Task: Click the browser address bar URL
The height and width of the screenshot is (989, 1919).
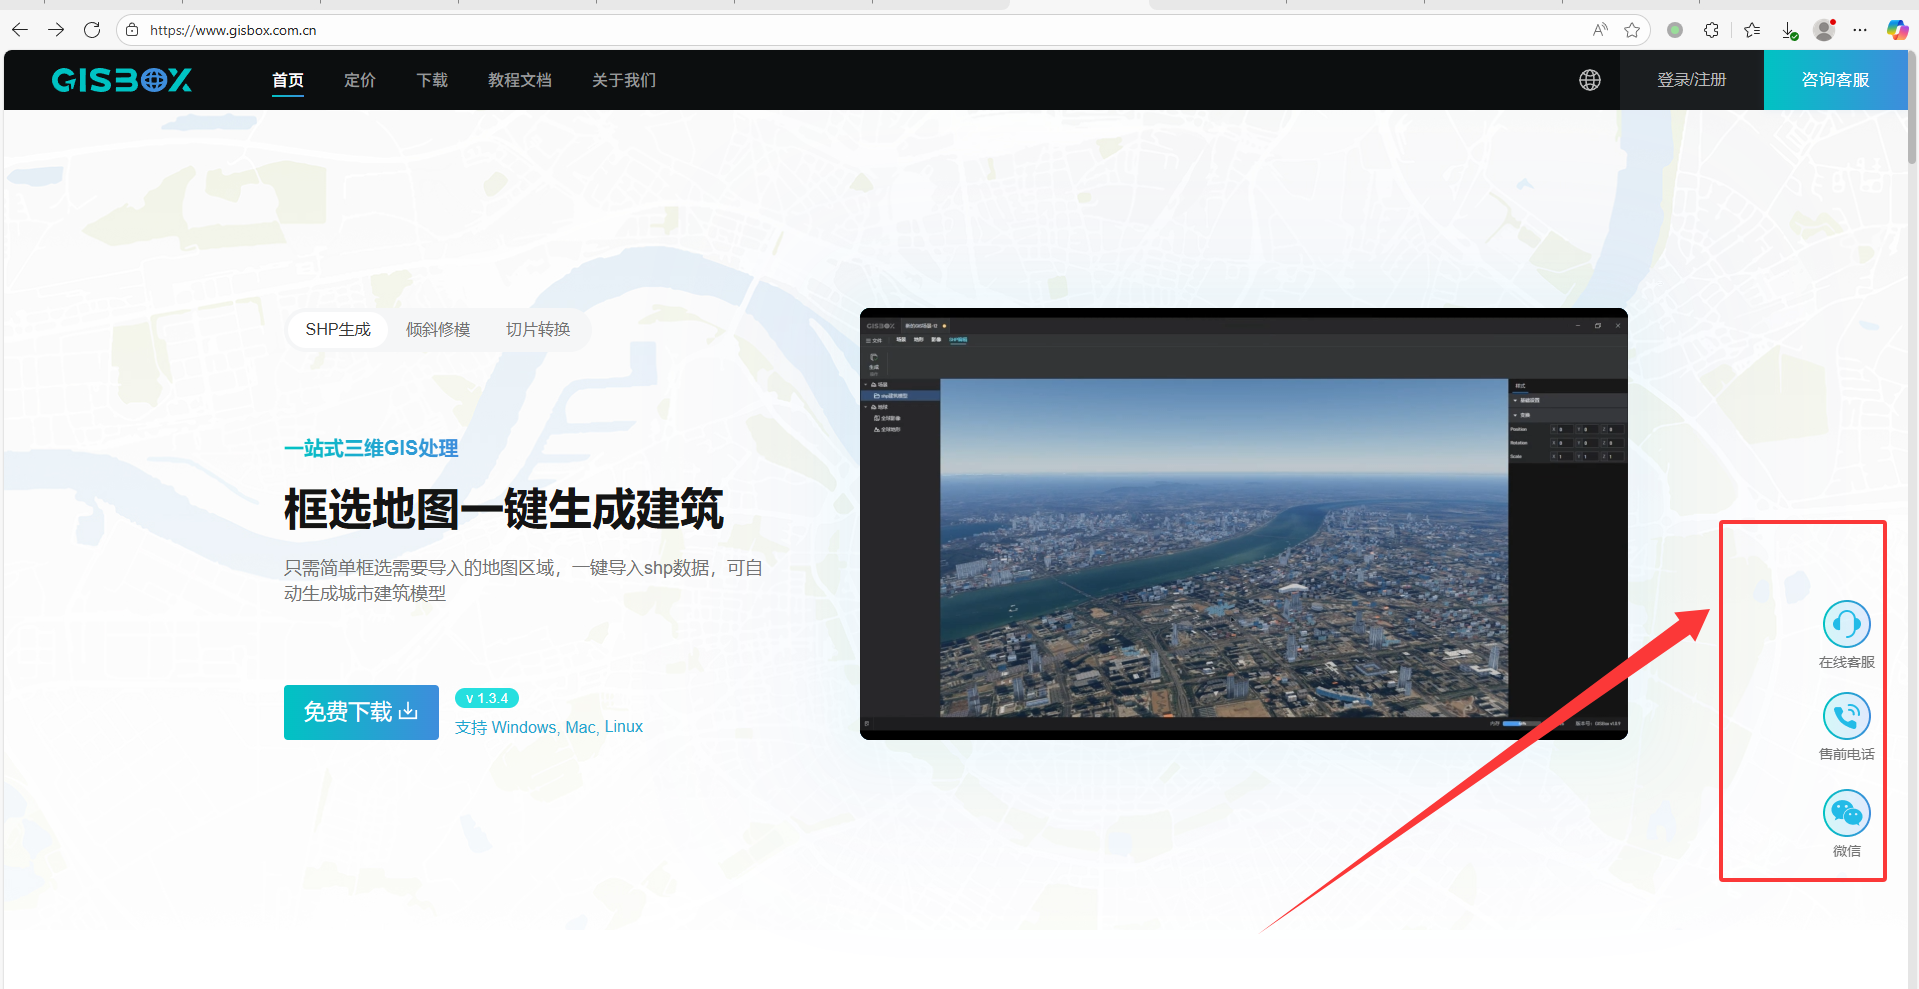Action: 233,30
